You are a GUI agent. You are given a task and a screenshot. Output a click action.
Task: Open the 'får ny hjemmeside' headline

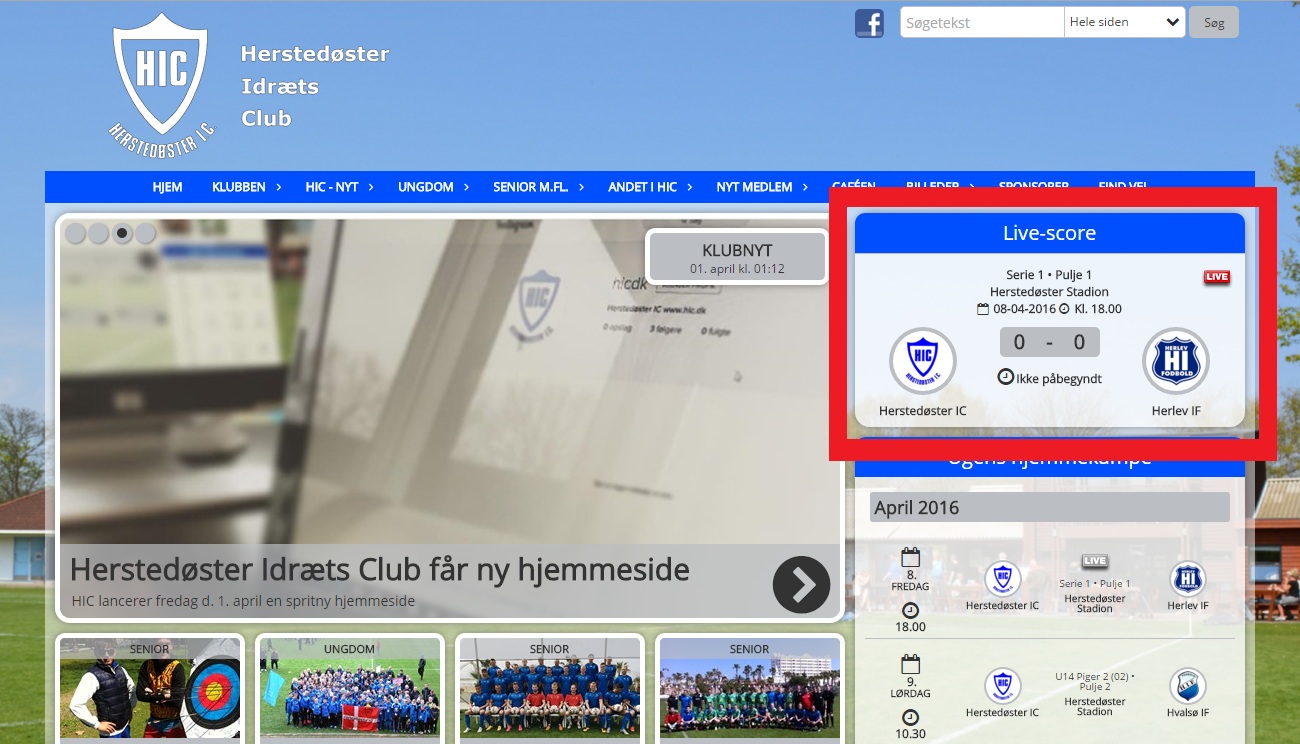point(379,570)
